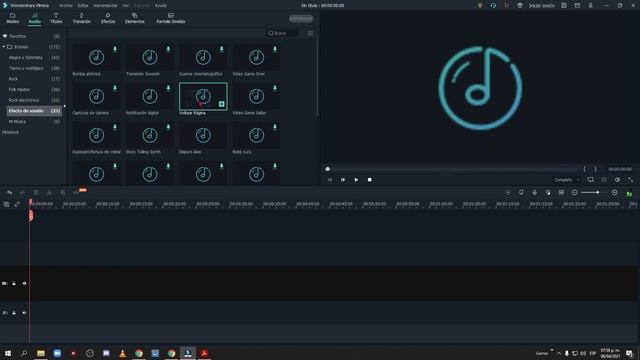This screenshot has width=640, height=360.
Task: Select the Rock category
Action: (13, 79)
